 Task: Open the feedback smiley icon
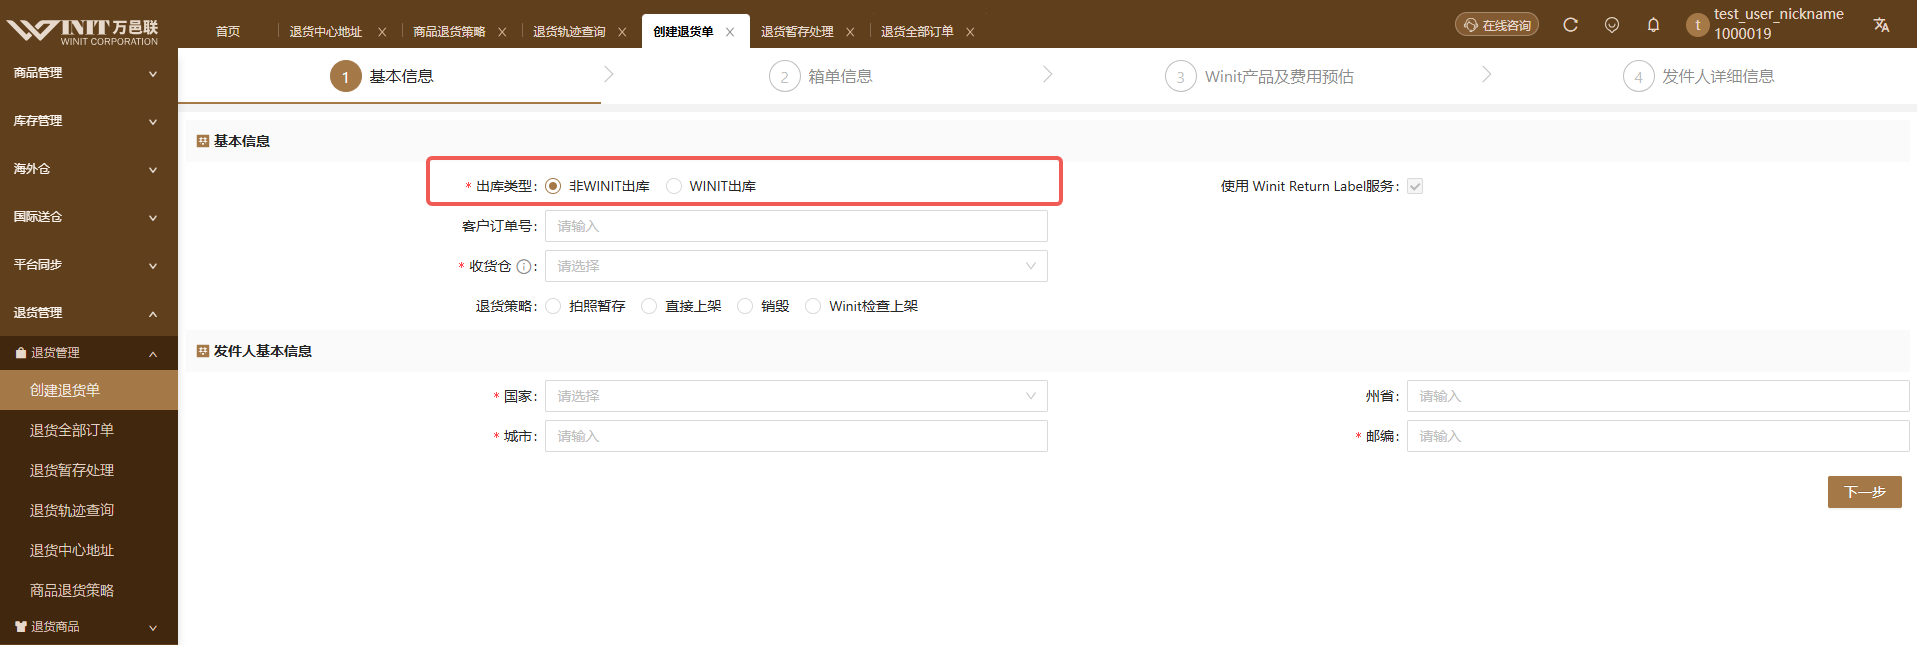tap(1612, 25)
